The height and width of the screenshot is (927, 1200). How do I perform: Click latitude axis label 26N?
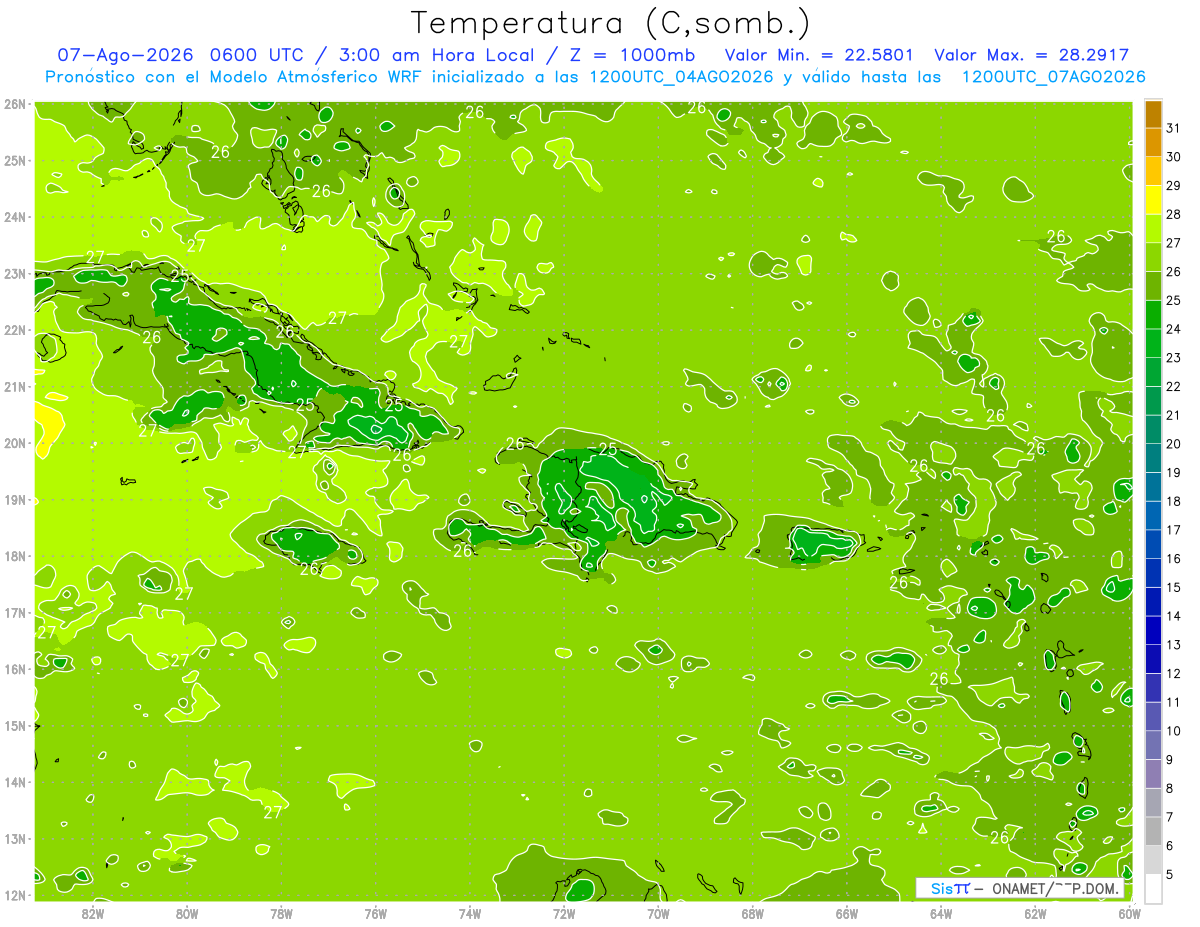tap(15, 104)
